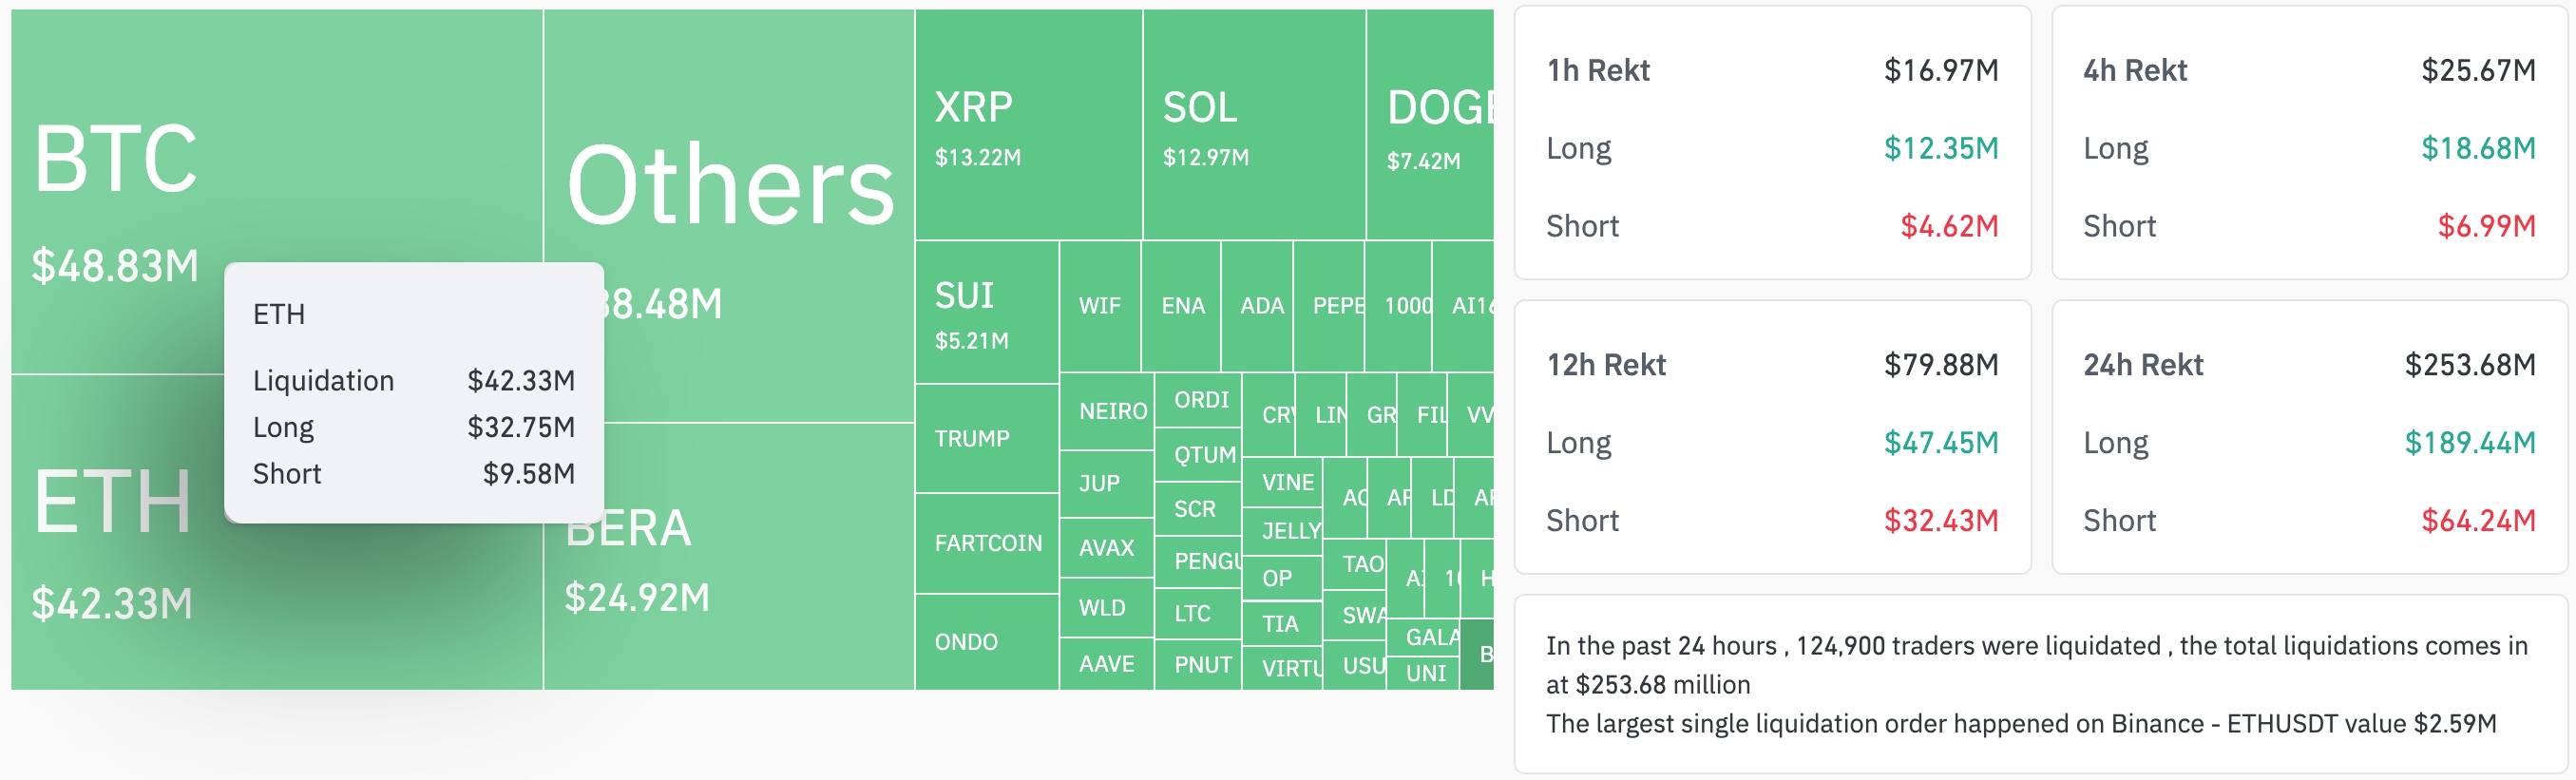2576x780 pixels.
Task: Click the NEIRO tile
Action: pos(1107,411)
